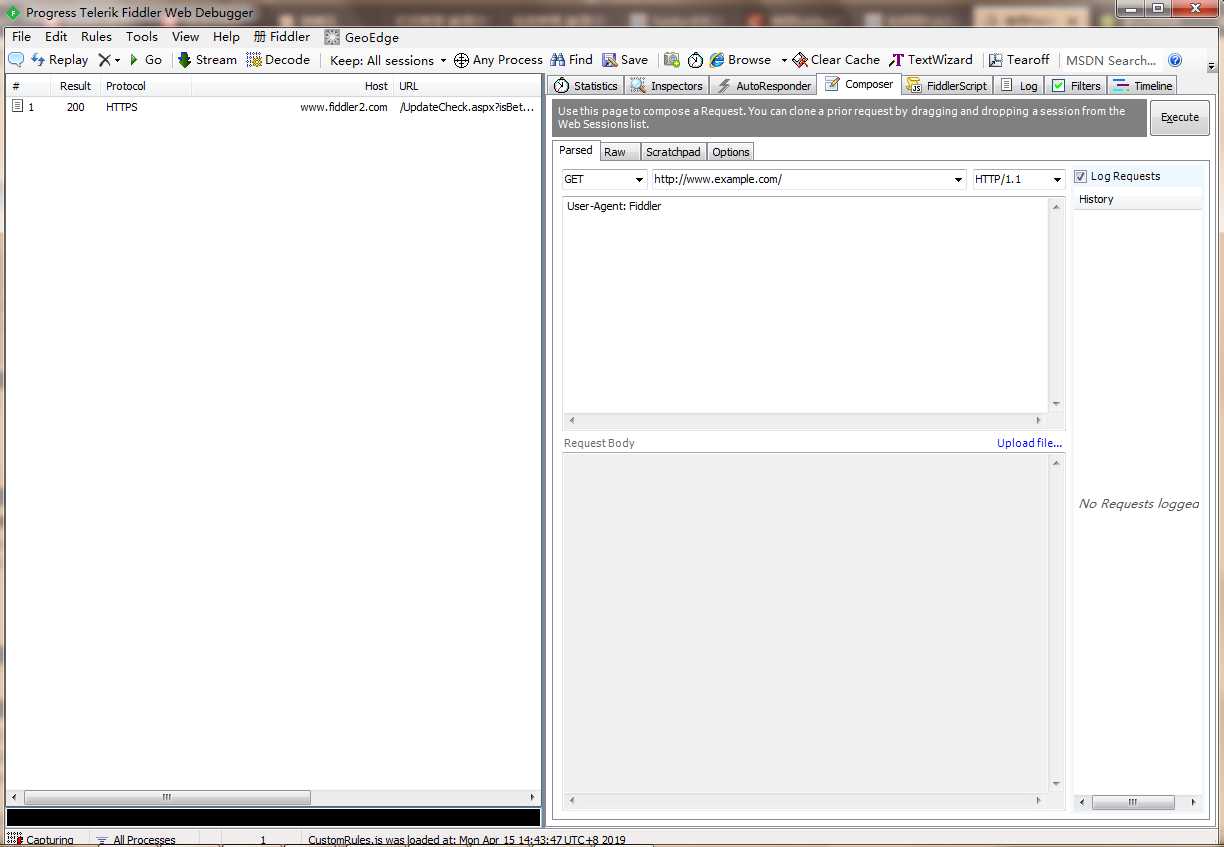Open the Tools menu

142,37
